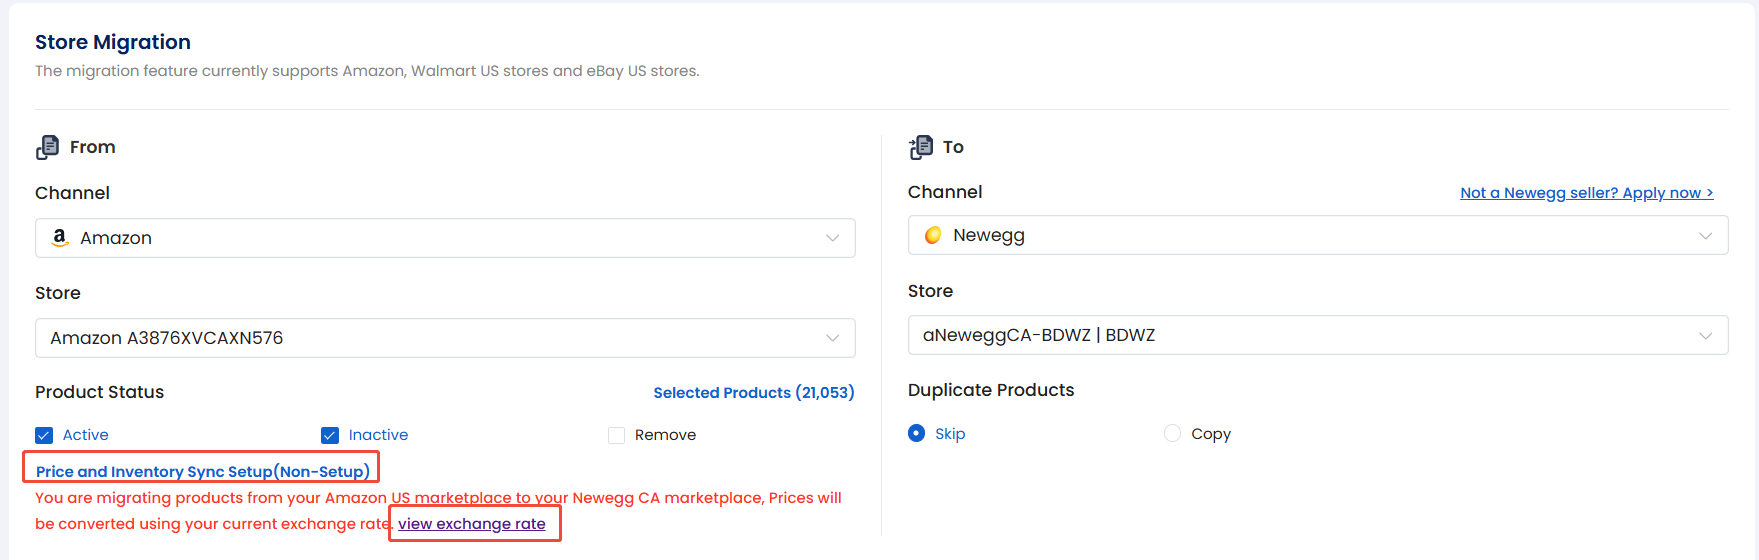
Task: Select the Skip duplicate products option
Action: [x=916, y=433]
